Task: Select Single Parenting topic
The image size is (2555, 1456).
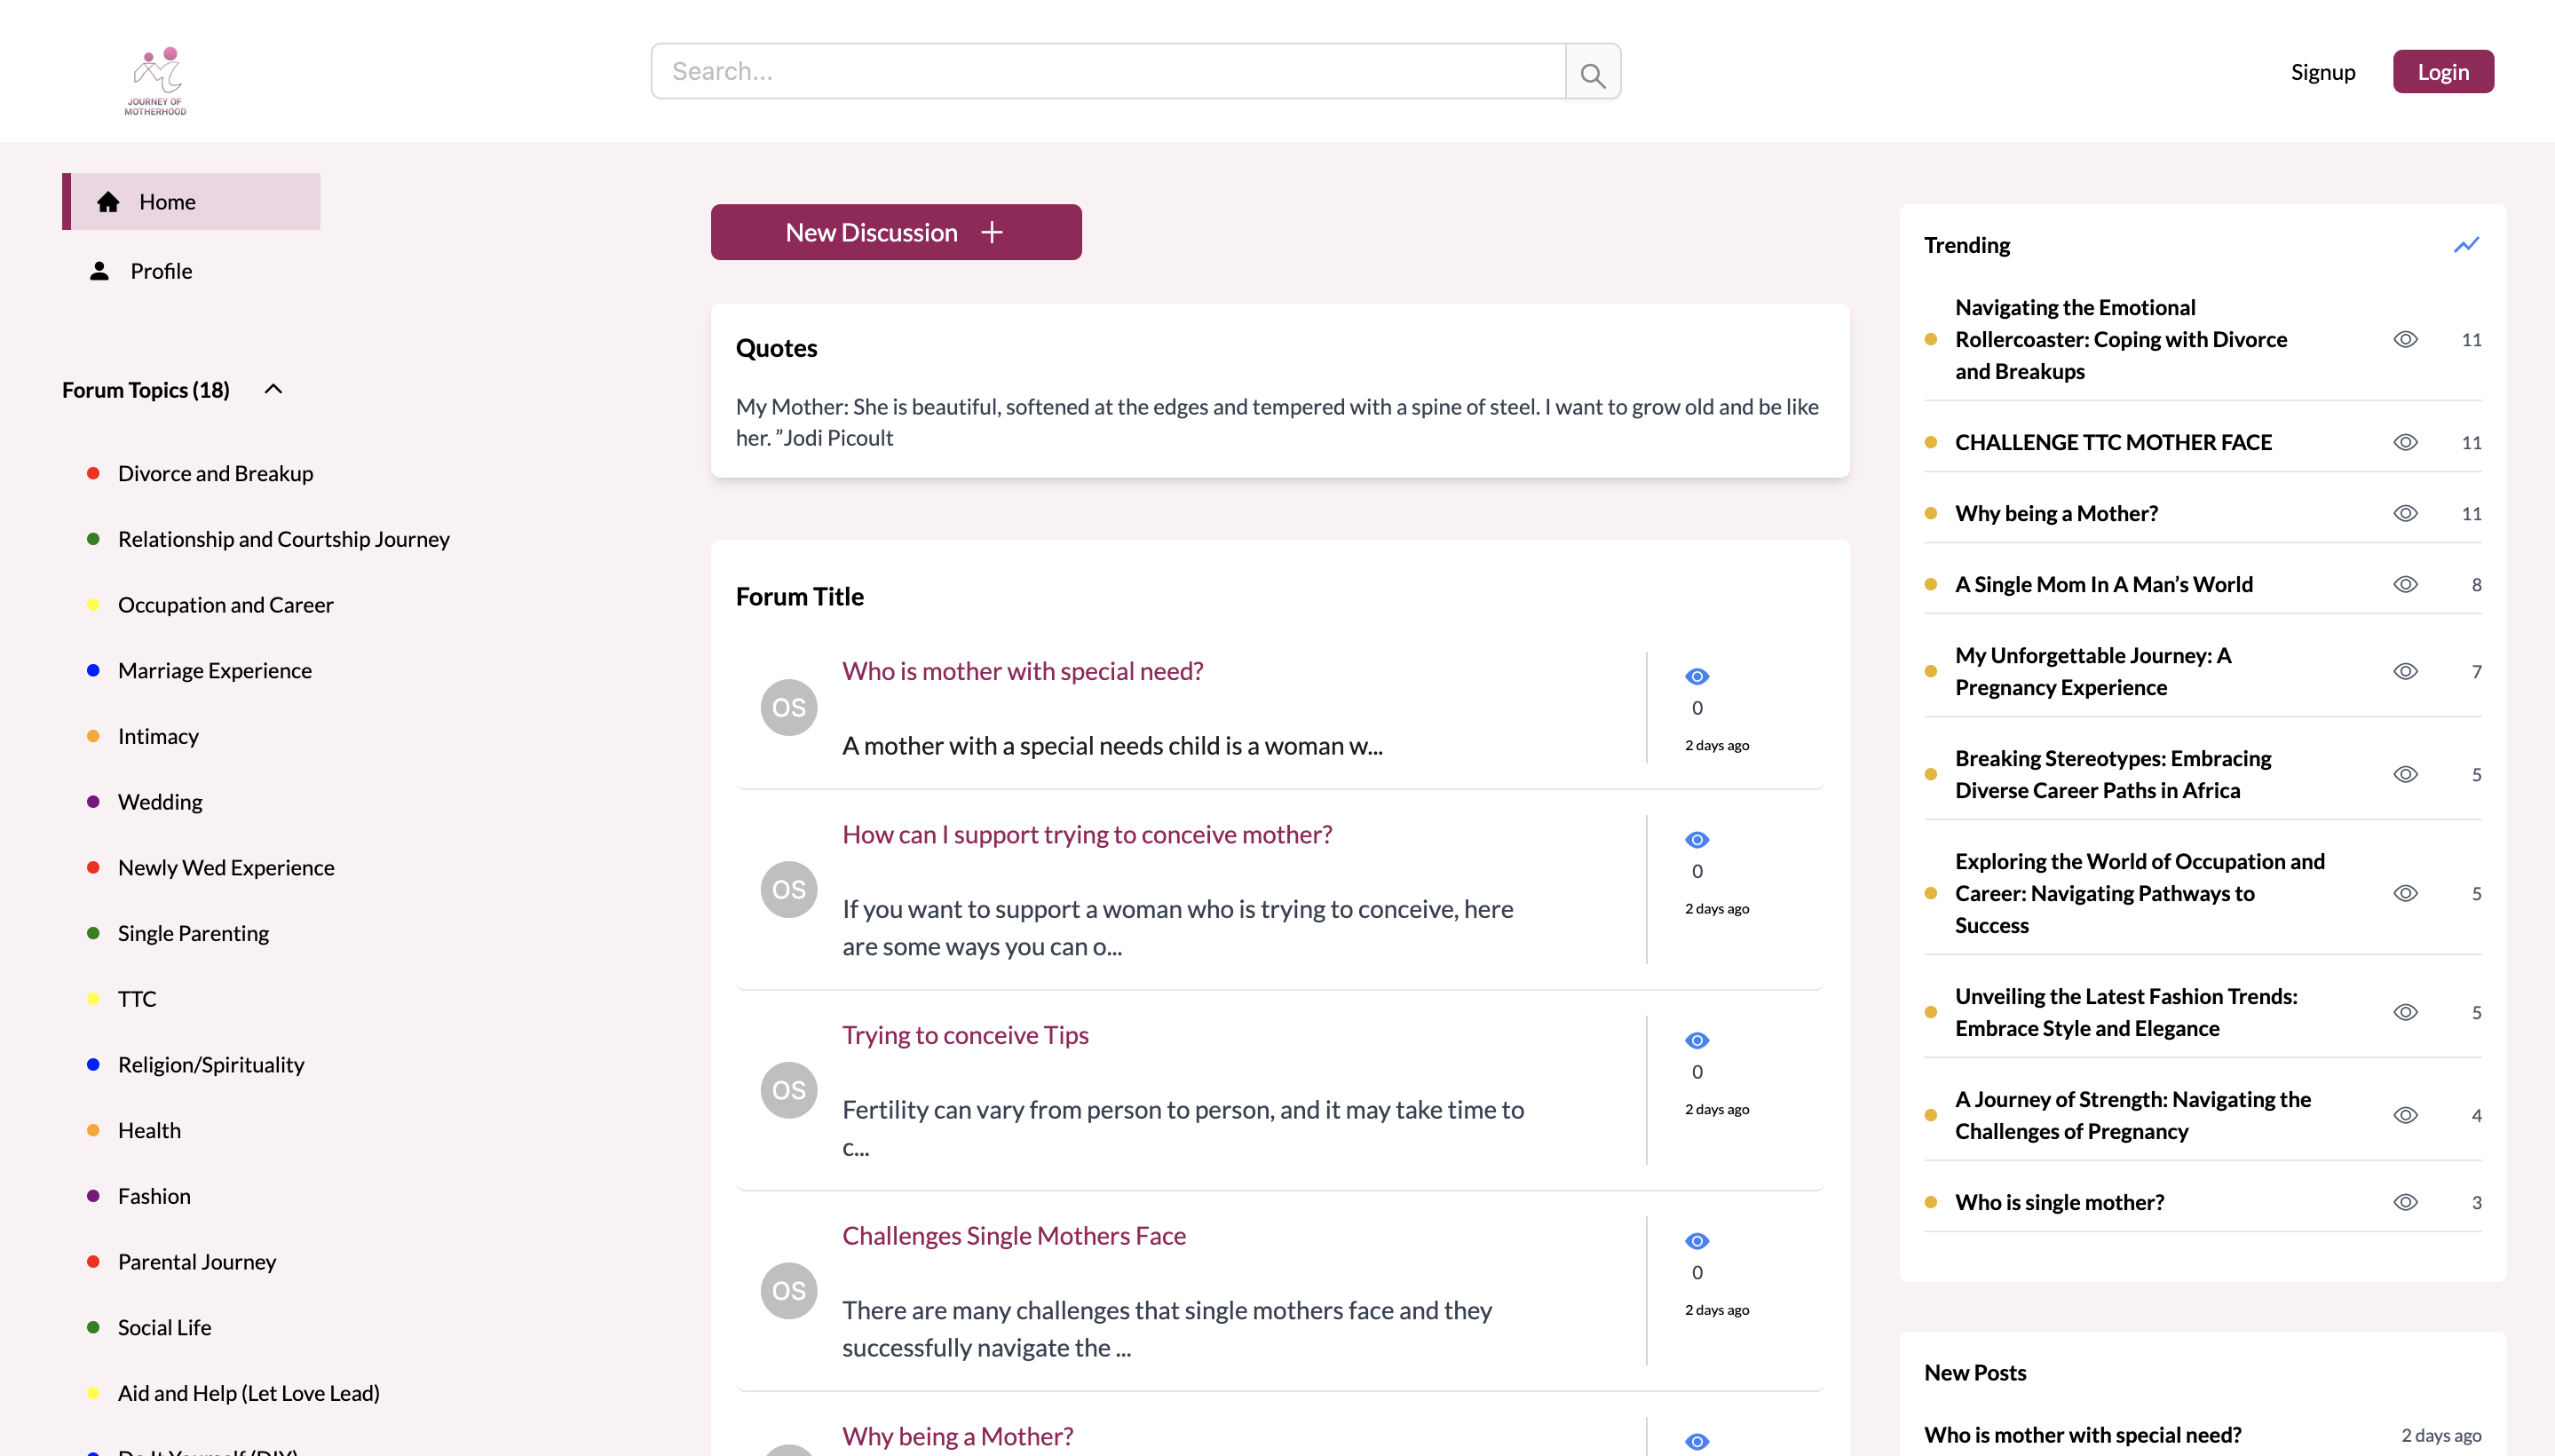Action: pos(193,933)
